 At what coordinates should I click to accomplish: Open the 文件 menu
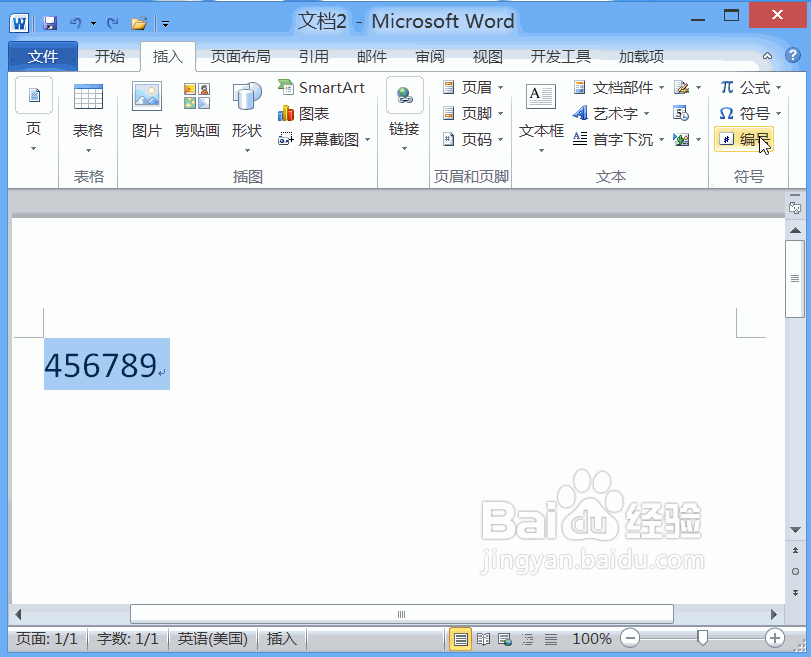pyautogui.click(x=43, y=57)
